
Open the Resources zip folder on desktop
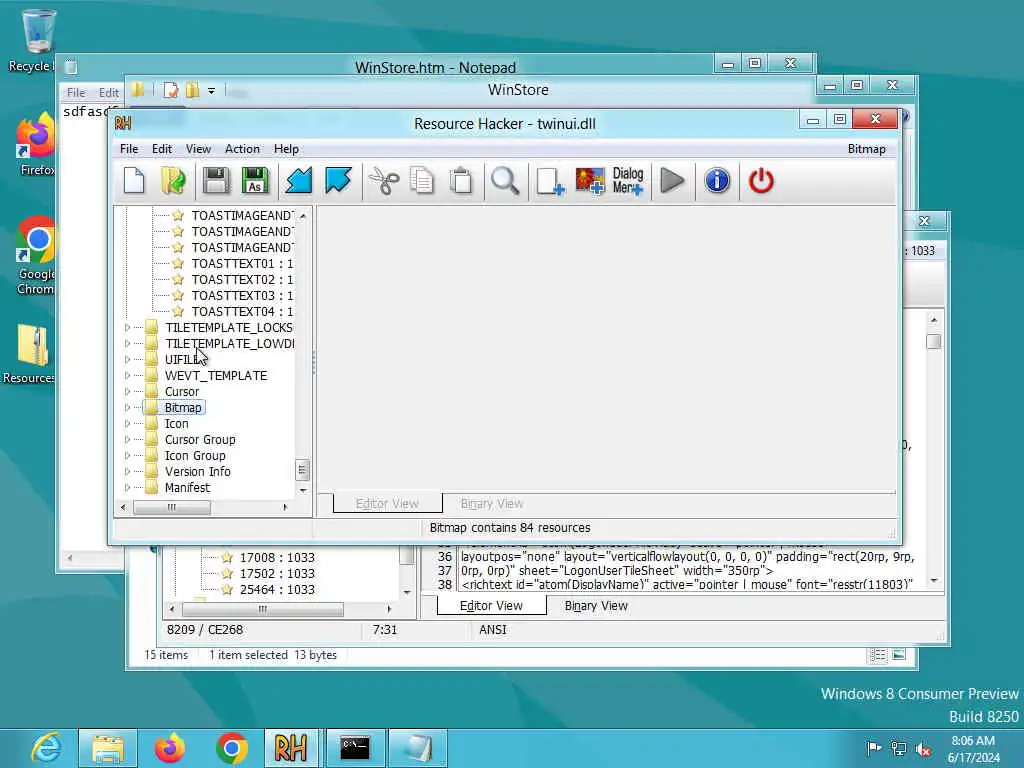point(29,354)
